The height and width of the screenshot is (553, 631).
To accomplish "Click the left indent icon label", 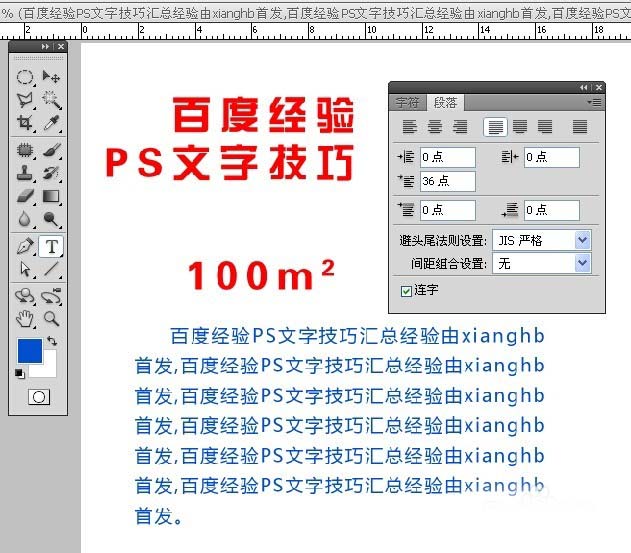I will [x=406, y=157].
